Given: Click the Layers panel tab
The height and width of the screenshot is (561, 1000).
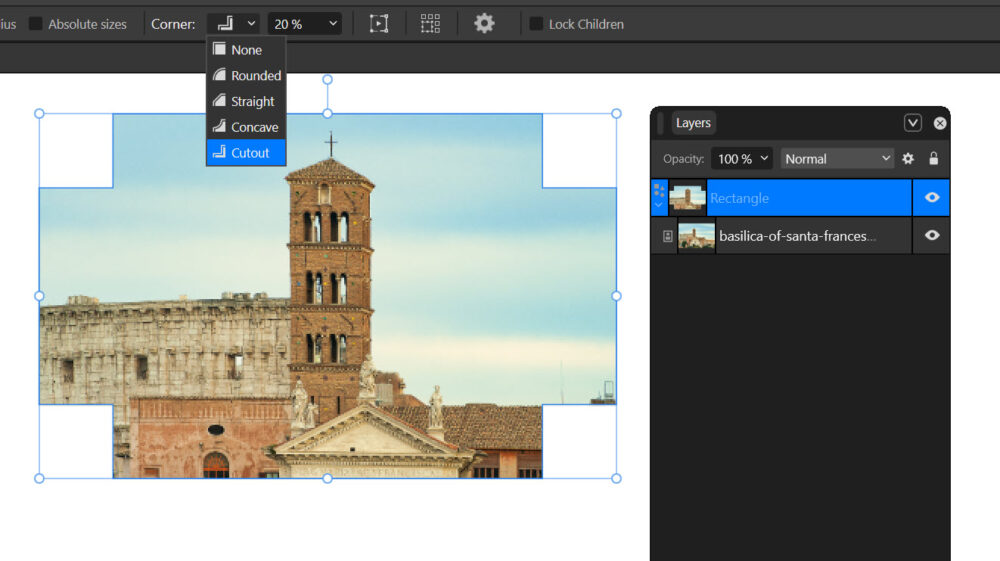Looking at the screenshot, I should pos(693,123).
